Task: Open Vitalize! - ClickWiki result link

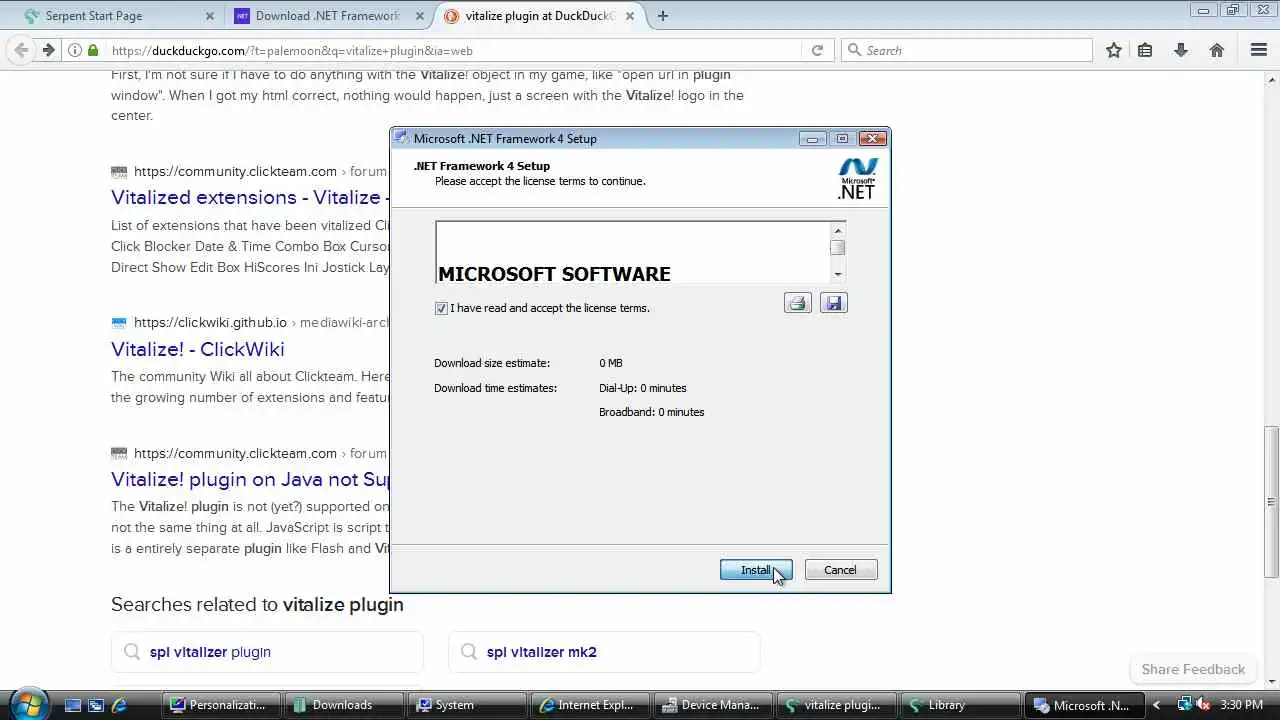Action: (x=198, y=349)
